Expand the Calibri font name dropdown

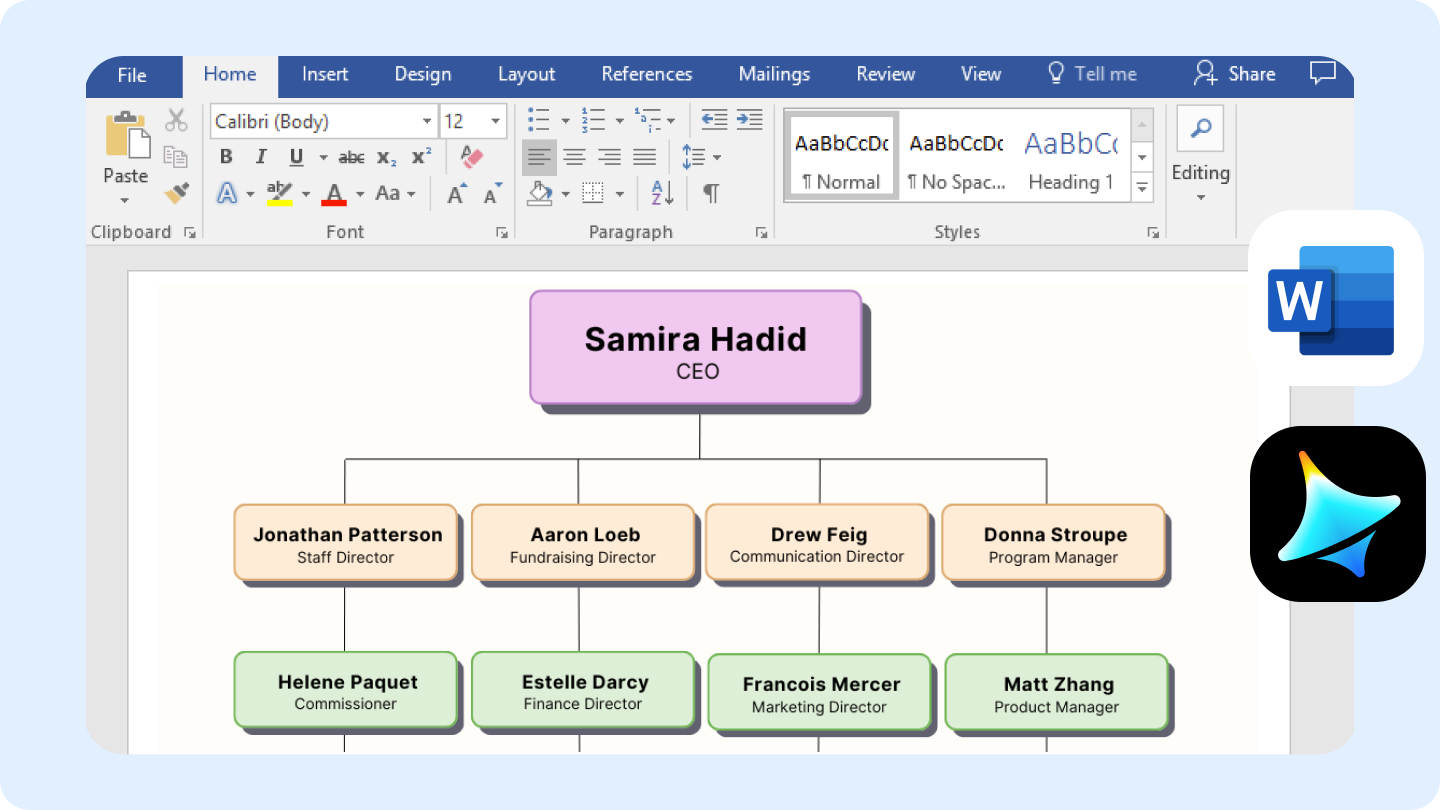[429, 121]
